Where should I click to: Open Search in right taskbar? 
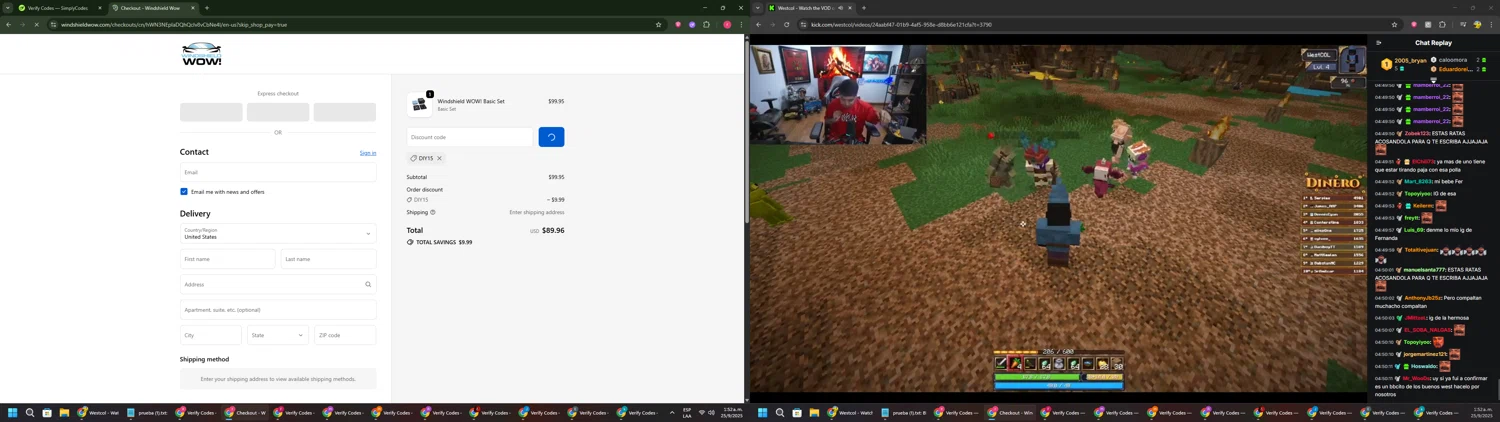point(779,413)
